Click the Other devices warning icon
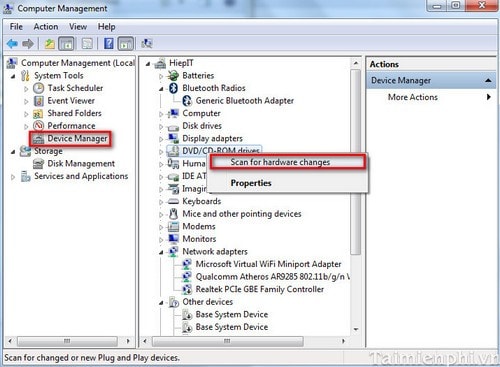Image resolution: width=500 pixels, height=367 pixels. pos(174,302)
